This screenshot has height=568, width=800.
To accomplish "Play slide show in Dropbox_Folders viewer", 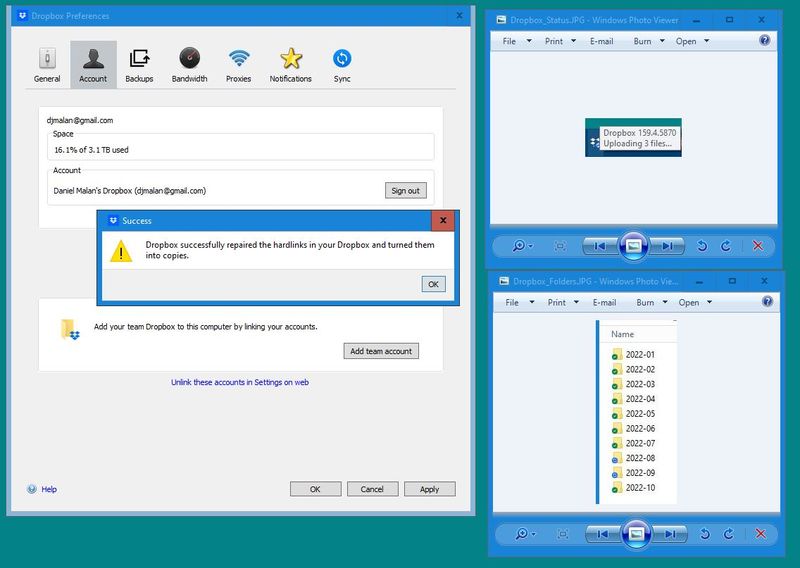I will pyautogui.click(x=636, y=534).
